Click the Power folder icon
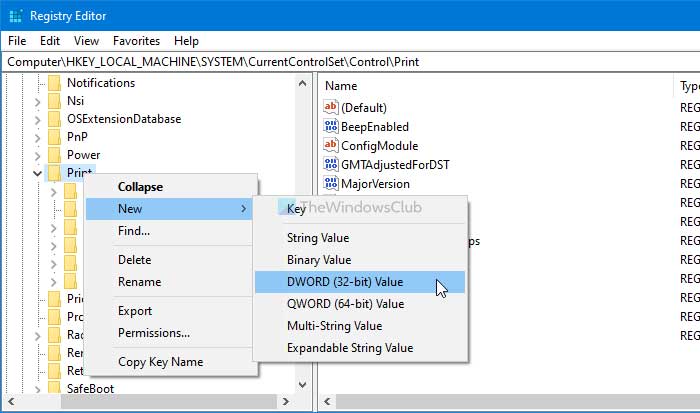The height and width of the screenshot is (413, 700). tap(54, 155)
